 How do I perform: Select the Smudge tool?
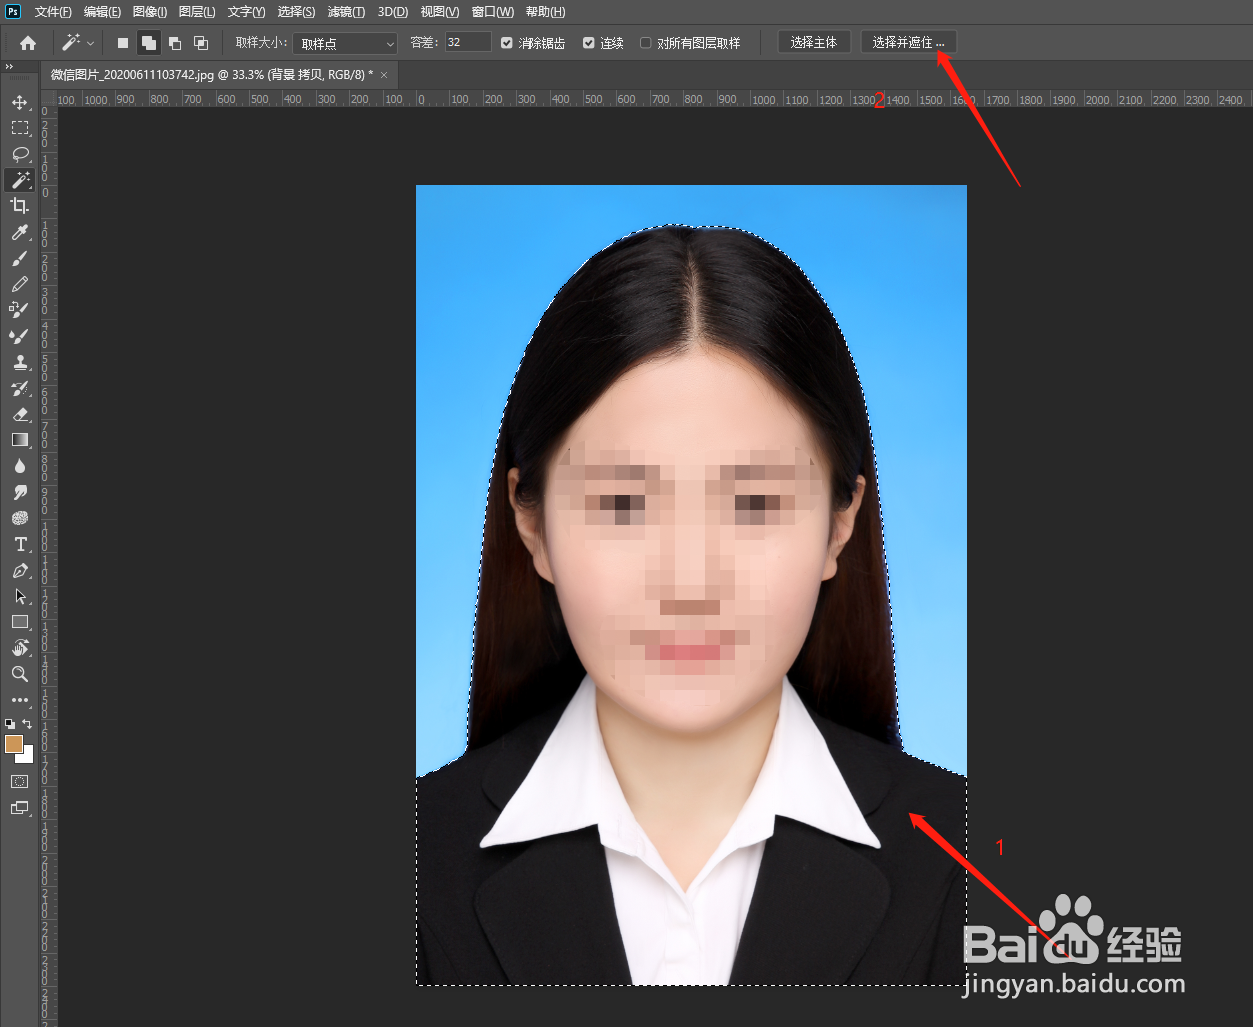20,492
